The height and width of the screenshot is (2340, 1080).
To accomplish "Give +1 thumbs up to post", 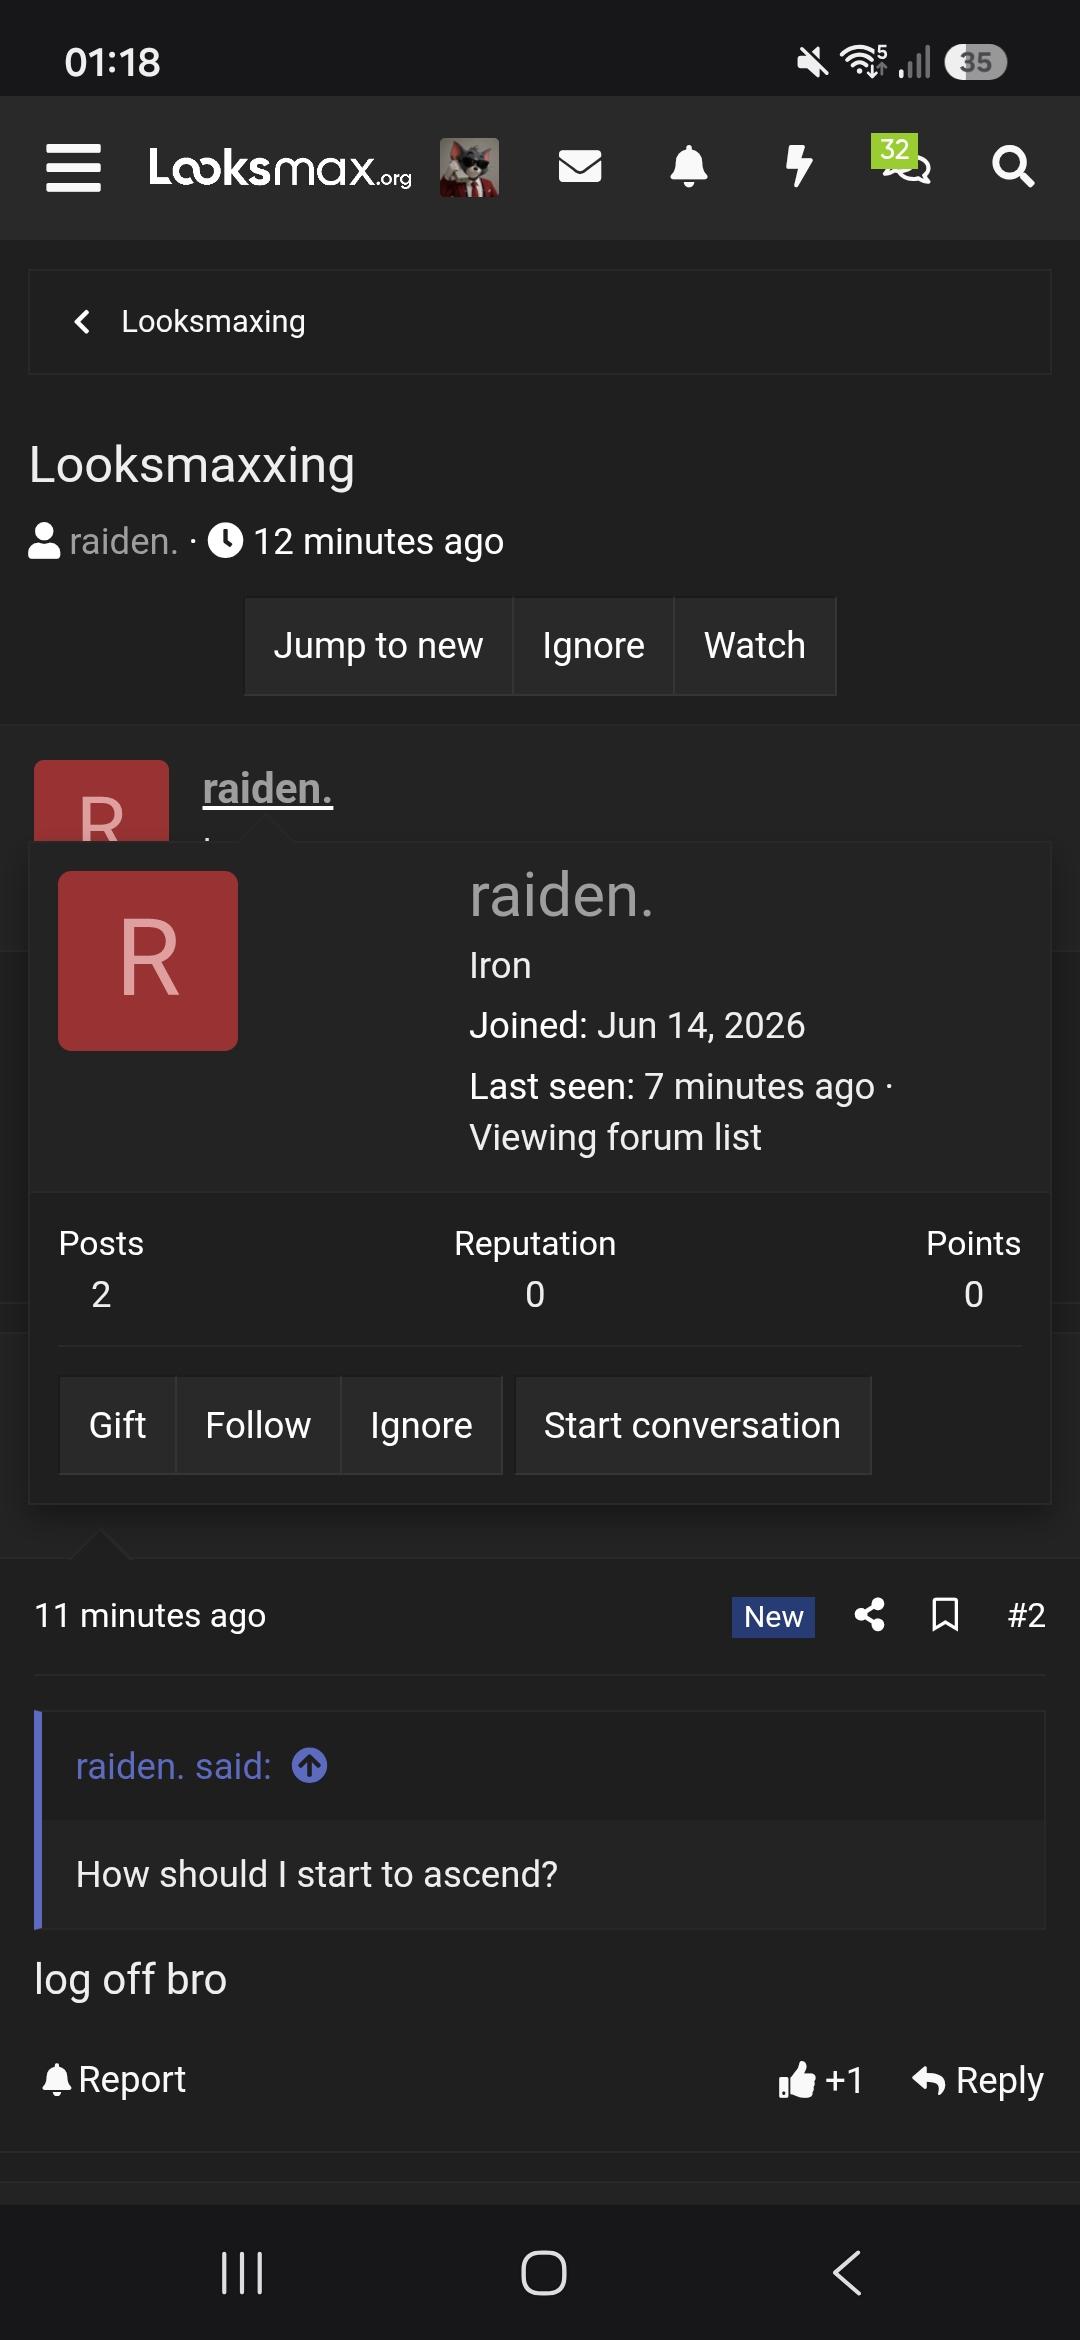I will click(820, 2081).
